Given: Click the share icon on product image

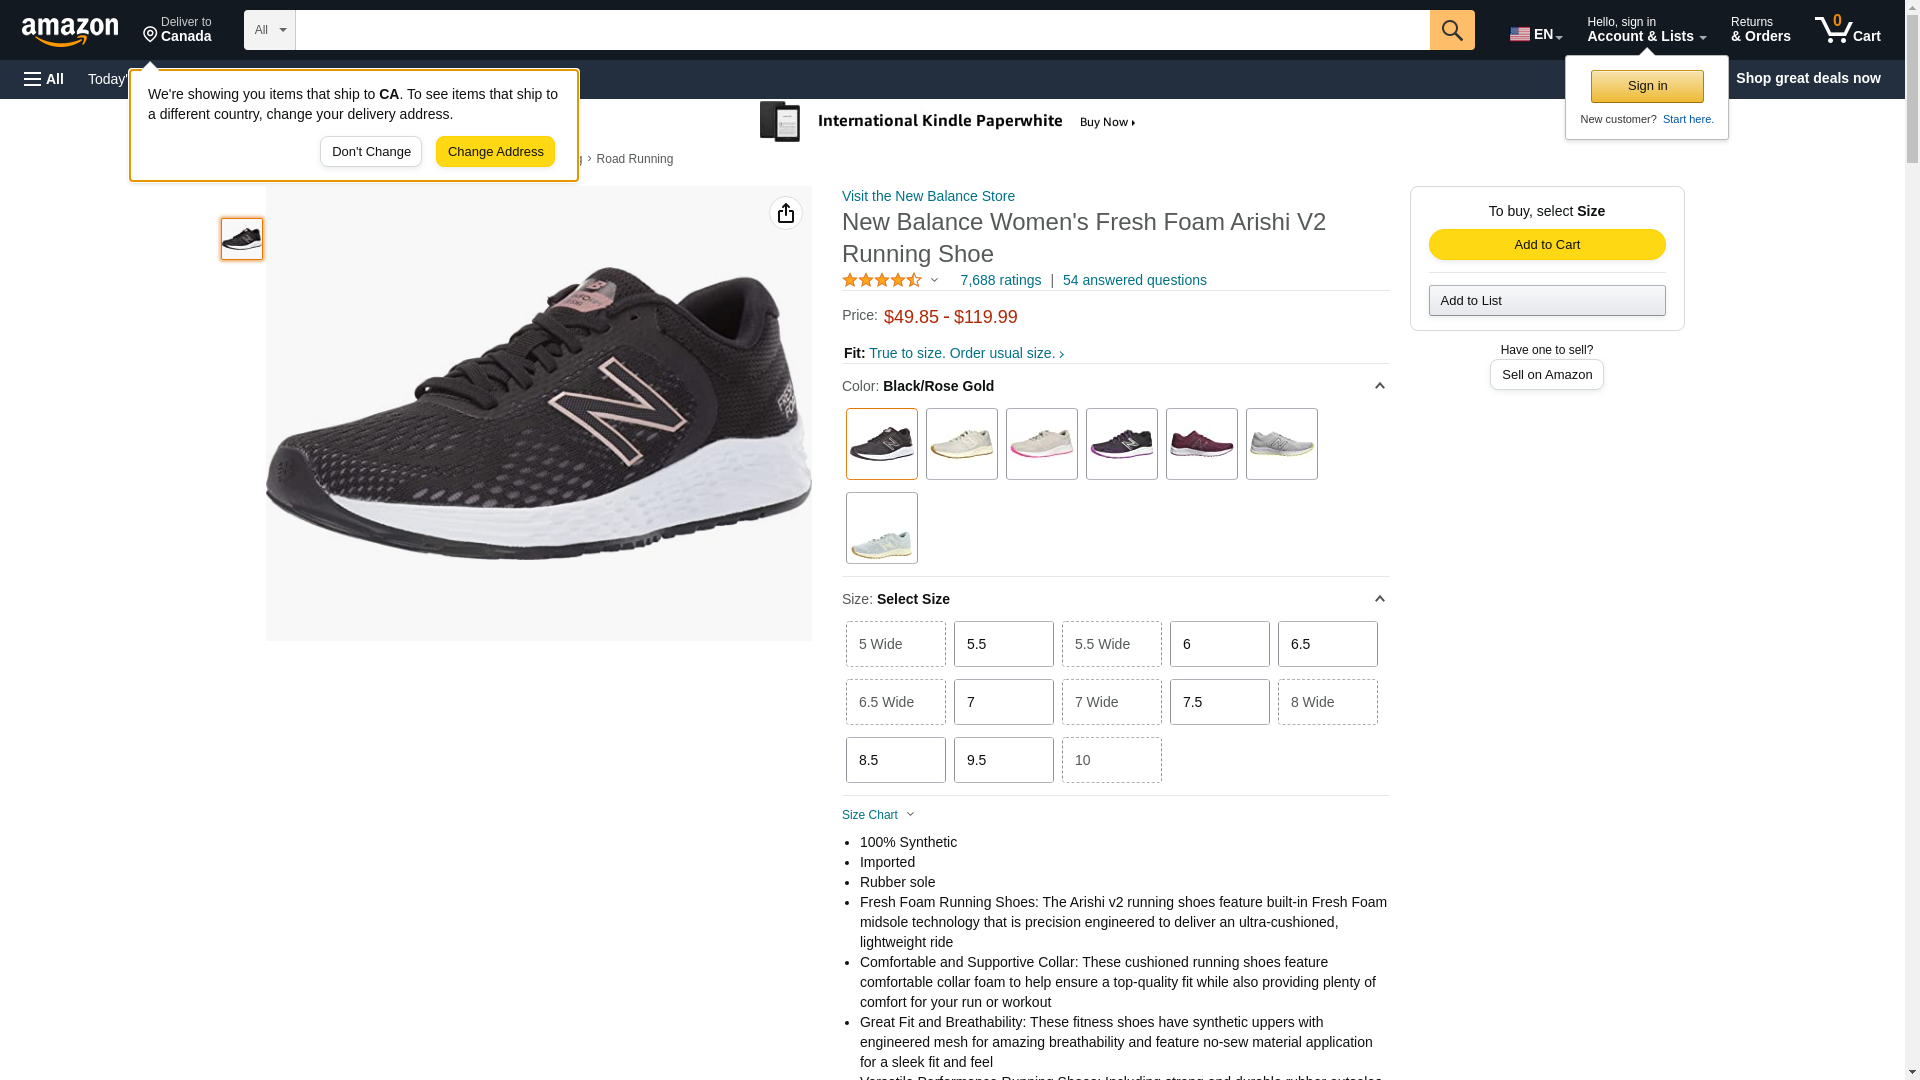Looking at the screenshot, I should (785, 213).
